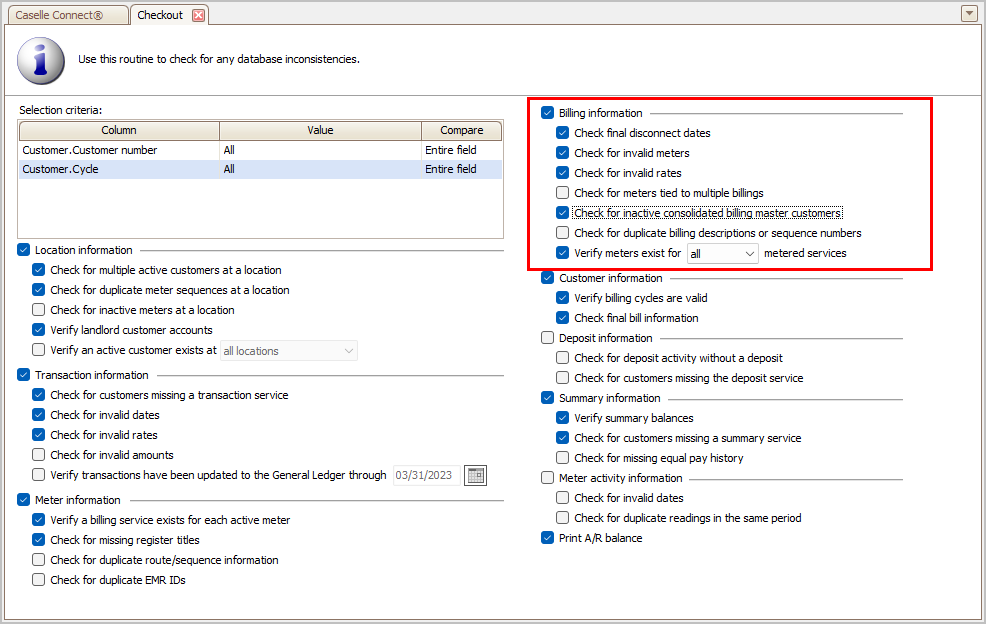Enable Check for invalid amounts
The height and width of the screenshot is (624, 986).
[38, 454]
